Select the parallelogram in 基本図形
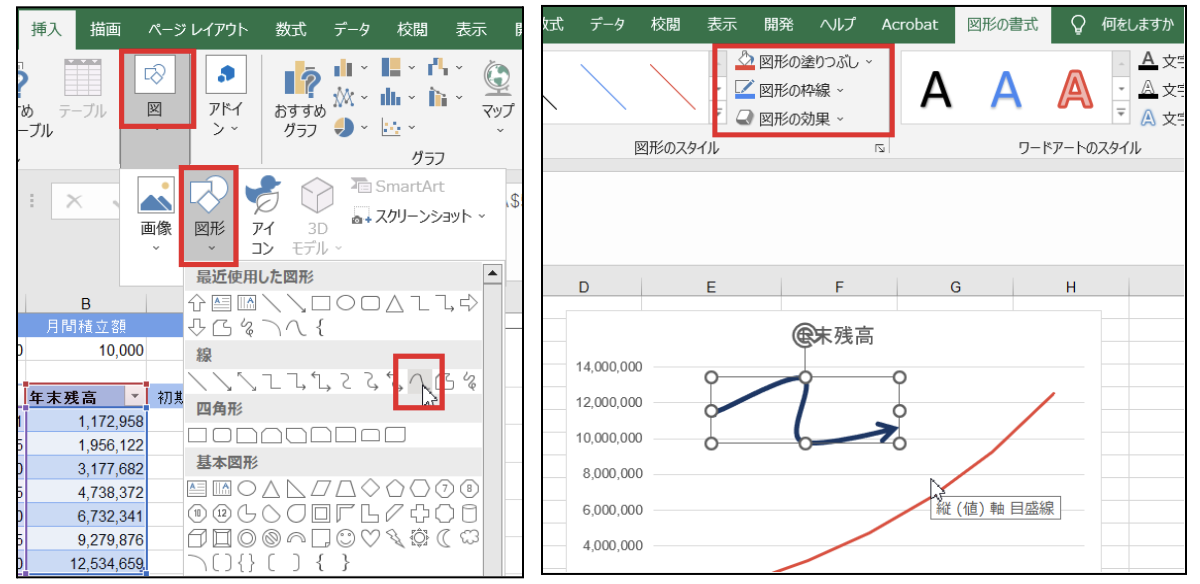The height and width of the screenshot is (584, 1200). pos(320,488)
